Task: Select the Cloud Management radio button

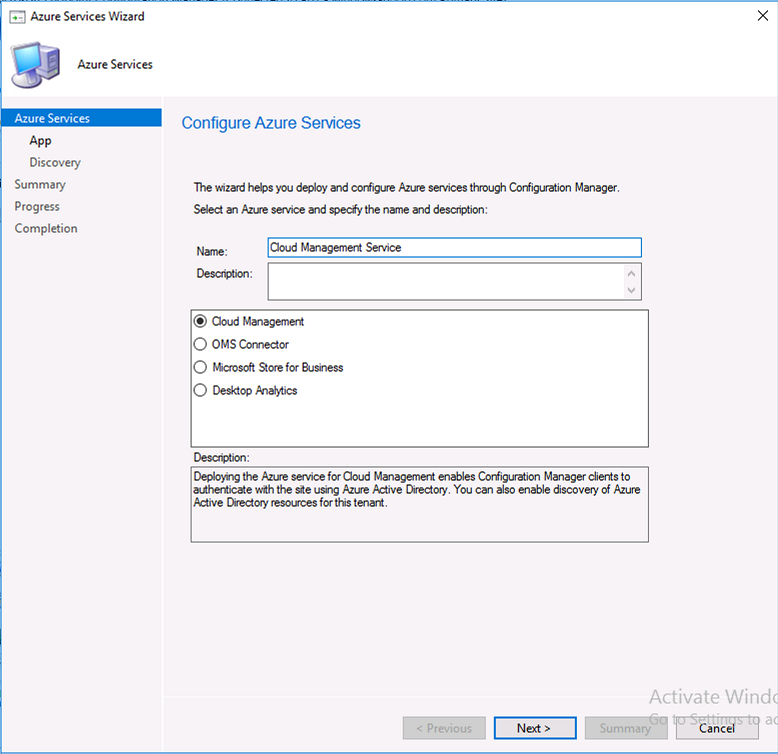Action: coord(200,321)
